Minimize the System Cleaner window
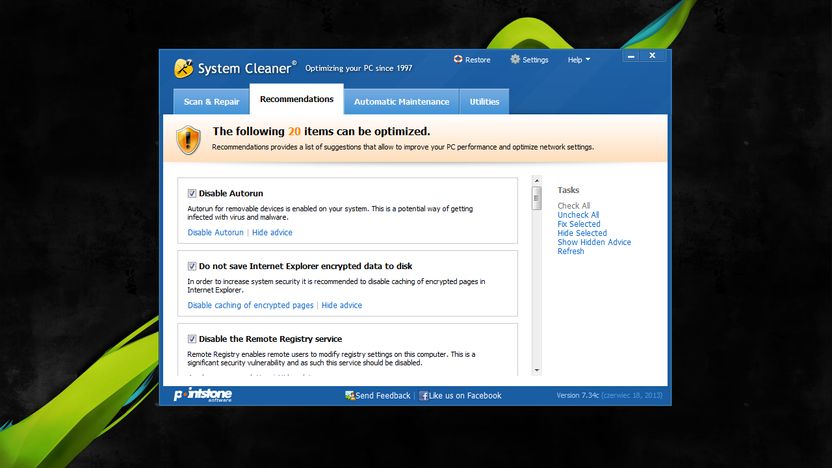This screenshot has width=832, height=468. 630,56
